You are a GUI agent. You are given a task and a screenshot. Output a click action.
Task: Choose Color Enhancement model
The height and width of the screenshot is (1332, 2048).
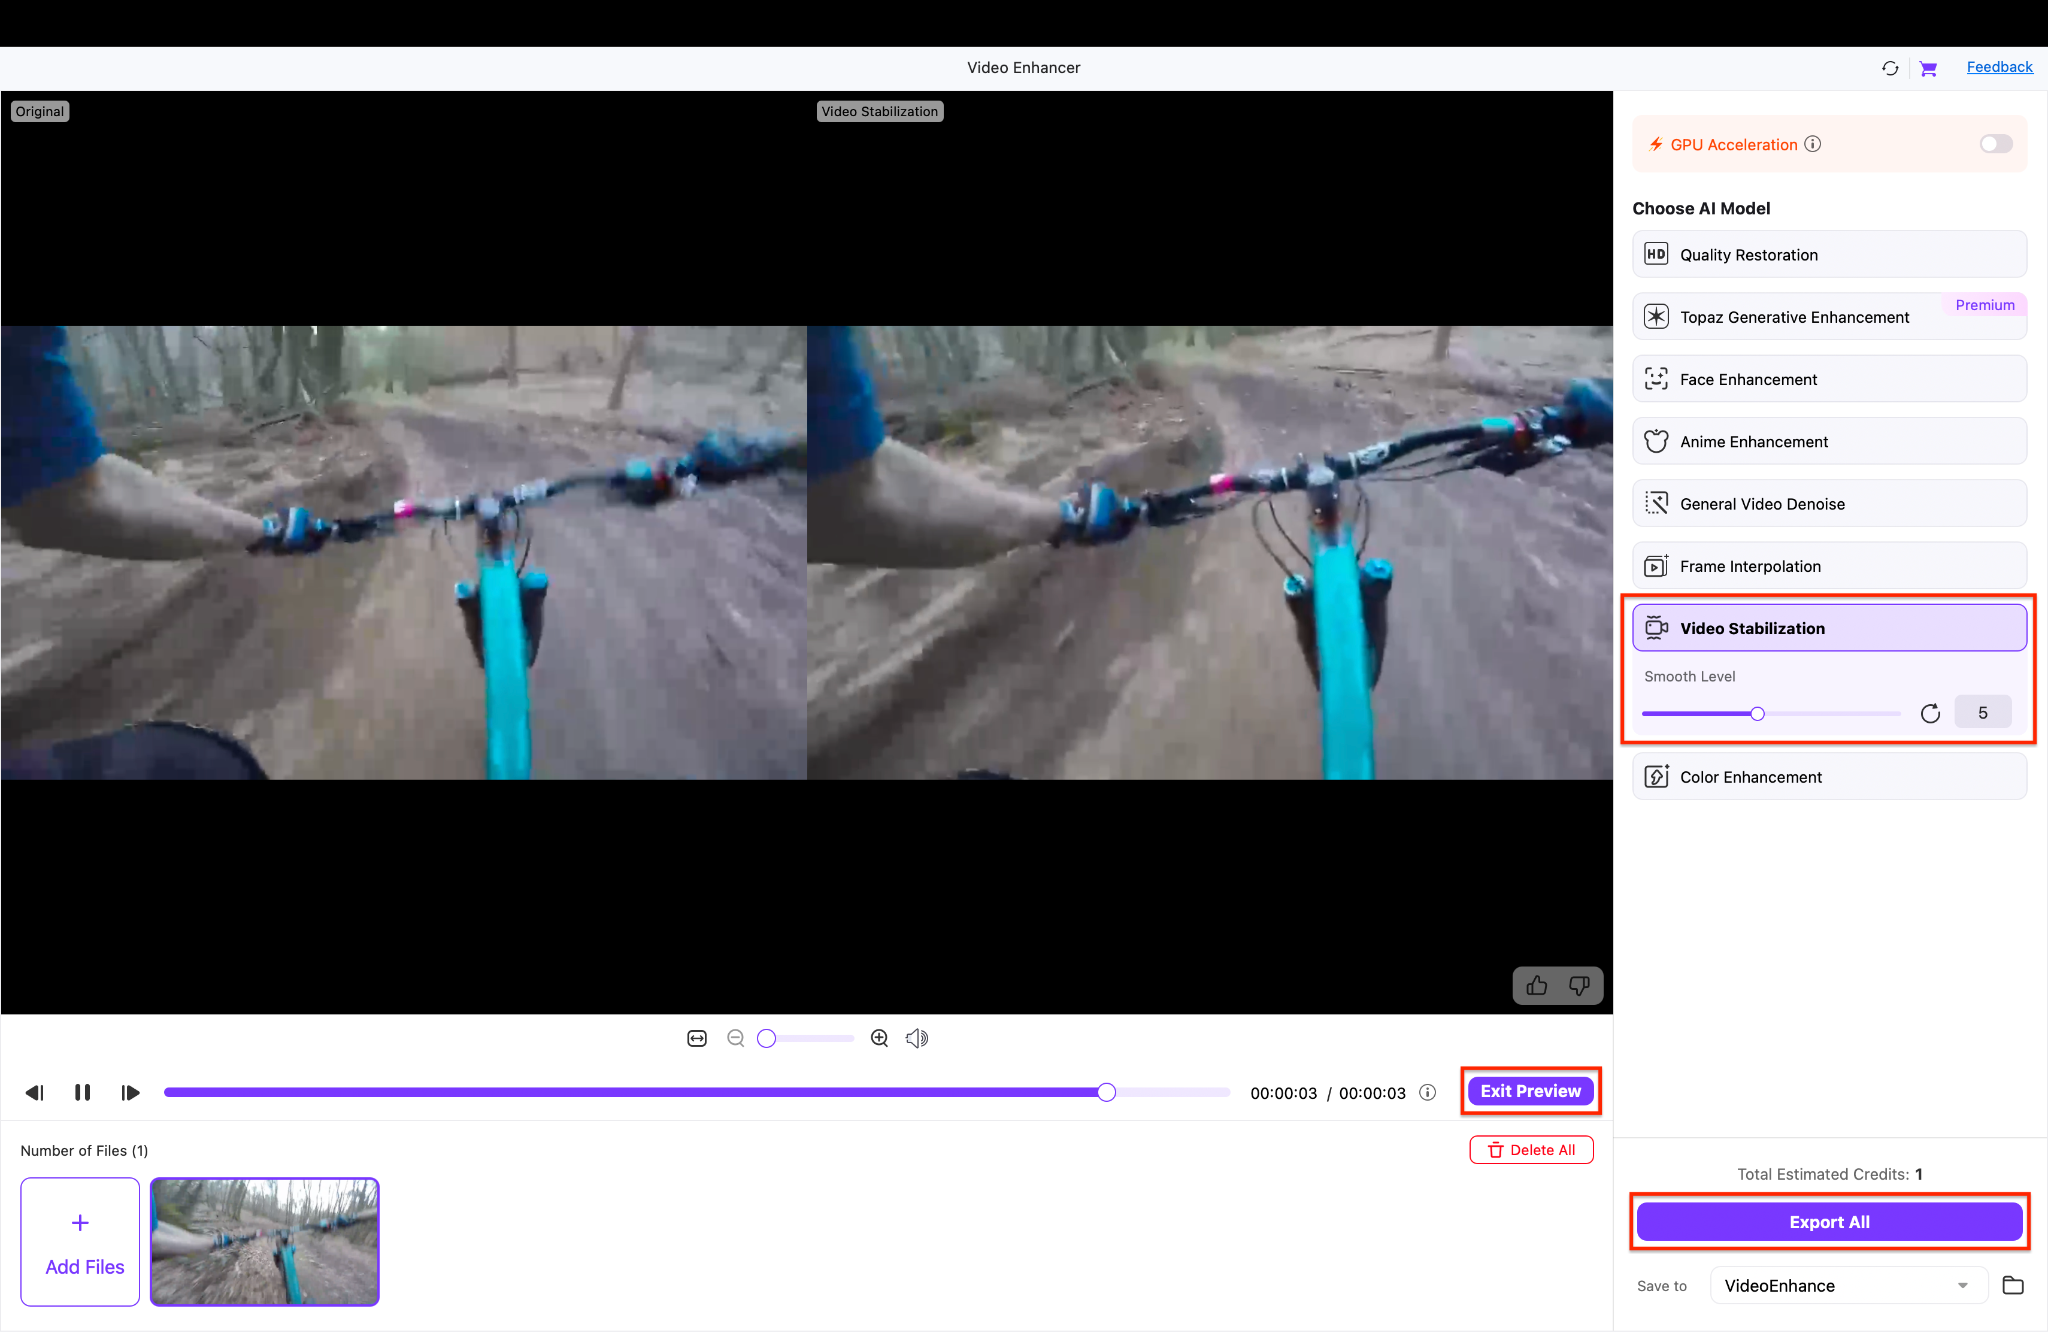click(x=1829, y=777)
